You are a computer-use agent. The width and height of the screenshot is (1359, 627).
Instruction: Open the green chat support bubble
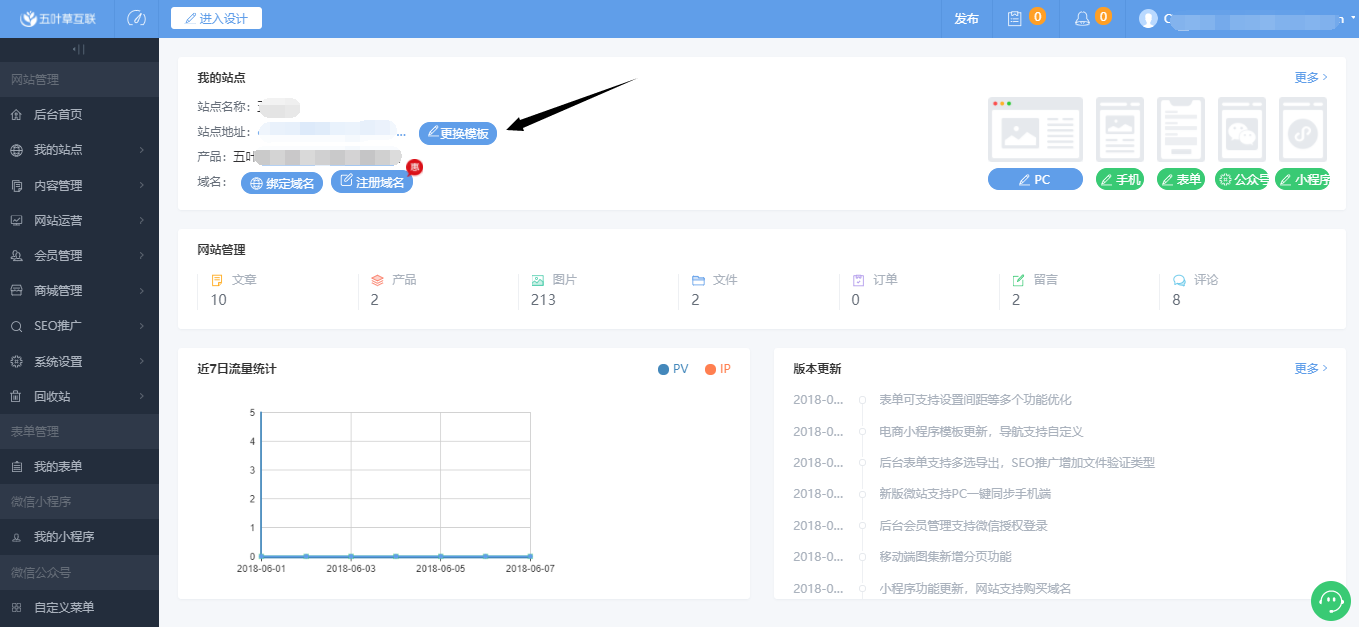1330,600
